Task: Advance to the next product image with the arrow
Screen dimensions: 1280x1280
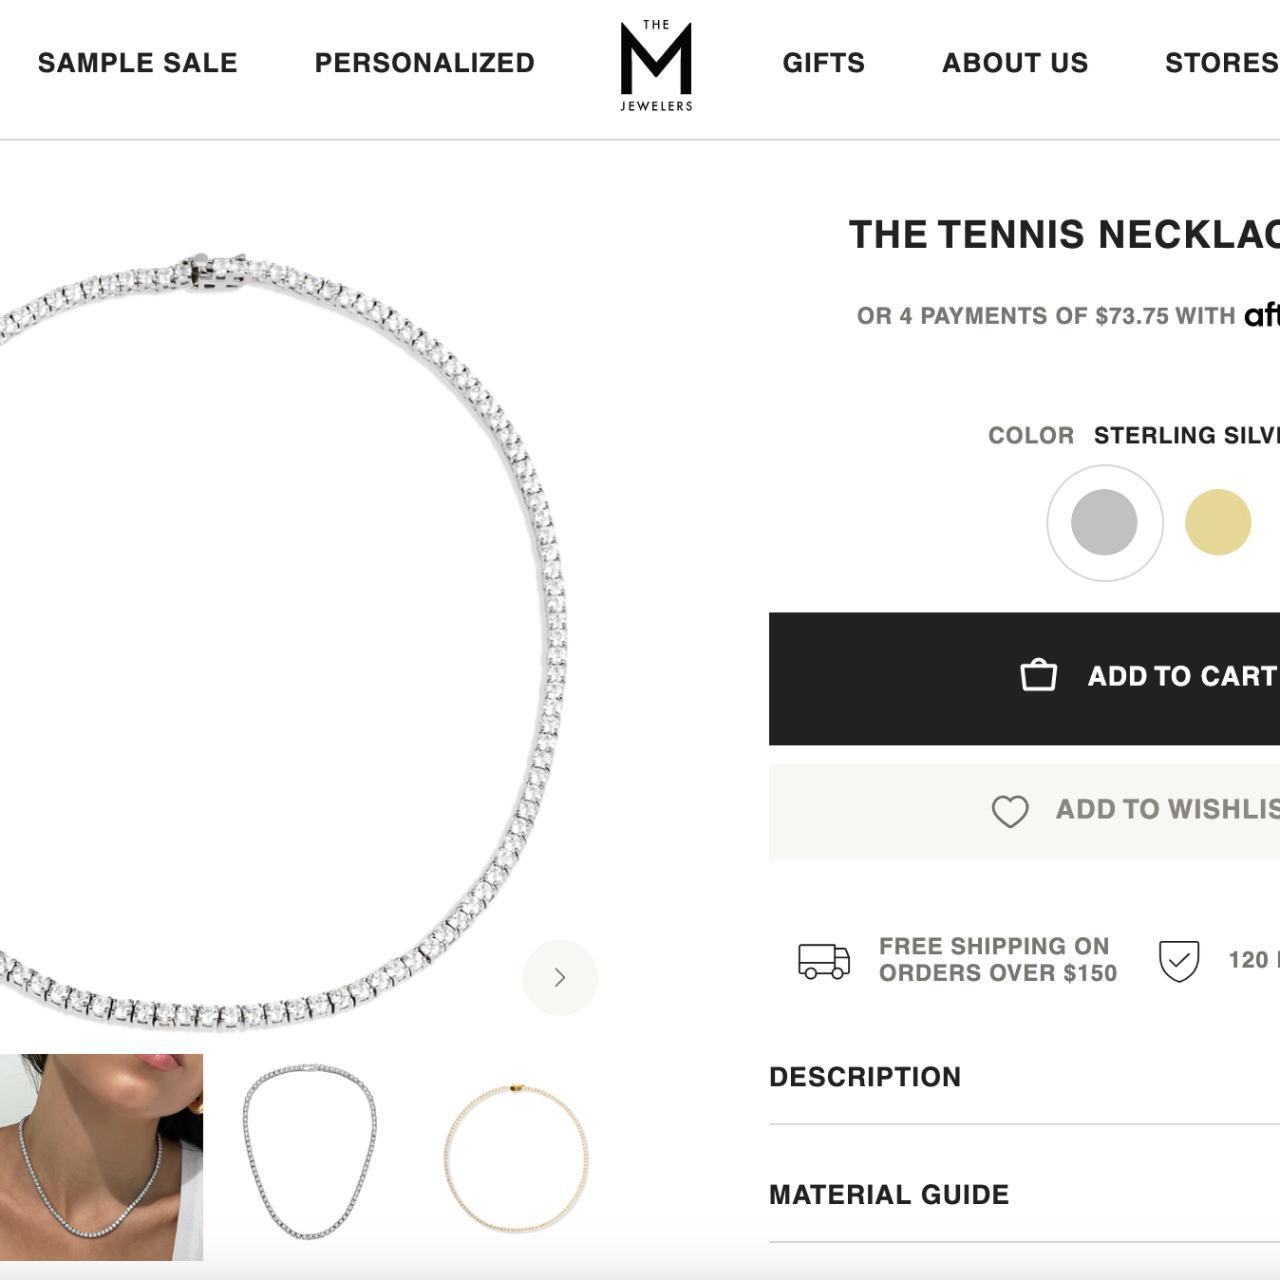Action: pos(560,978)
